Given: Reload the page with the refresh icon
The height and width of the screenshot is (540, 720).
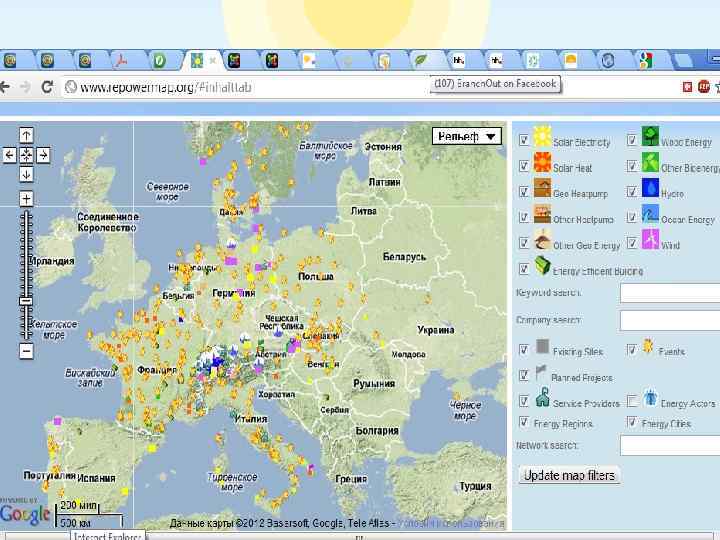Looking at the screenshot, I should (47, 87).
